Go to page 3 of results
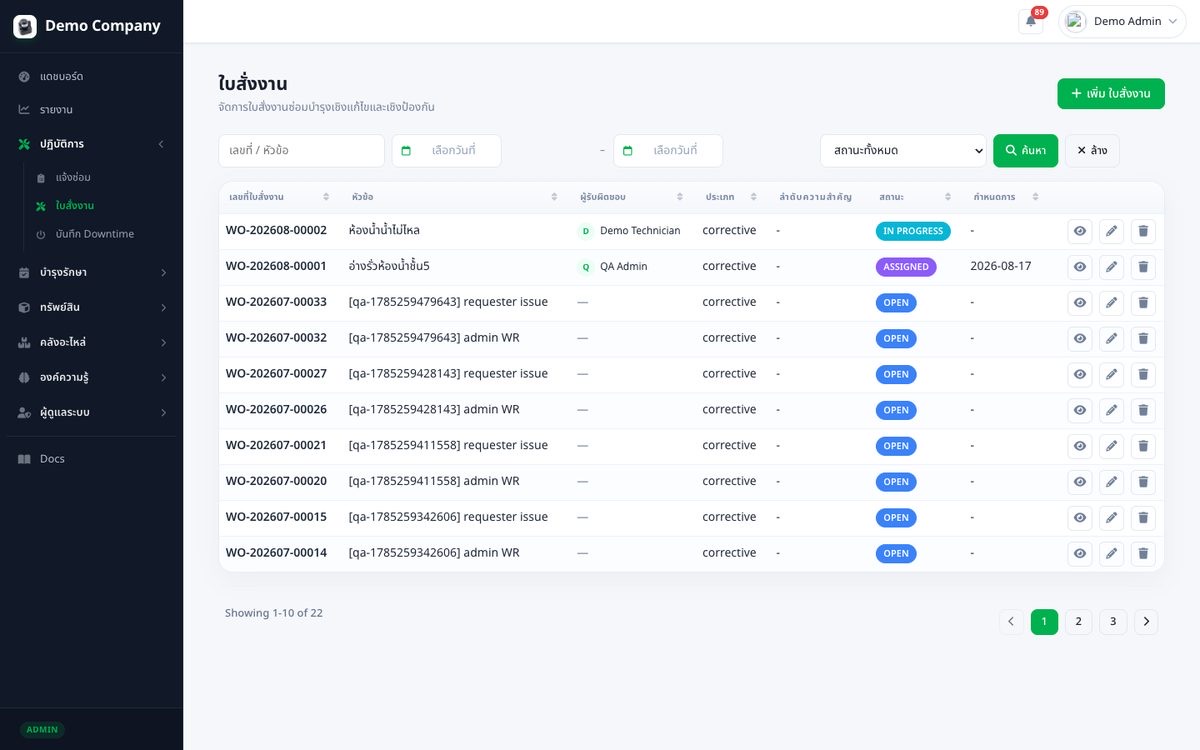The image size is (1200, 750). (1113, 622)
